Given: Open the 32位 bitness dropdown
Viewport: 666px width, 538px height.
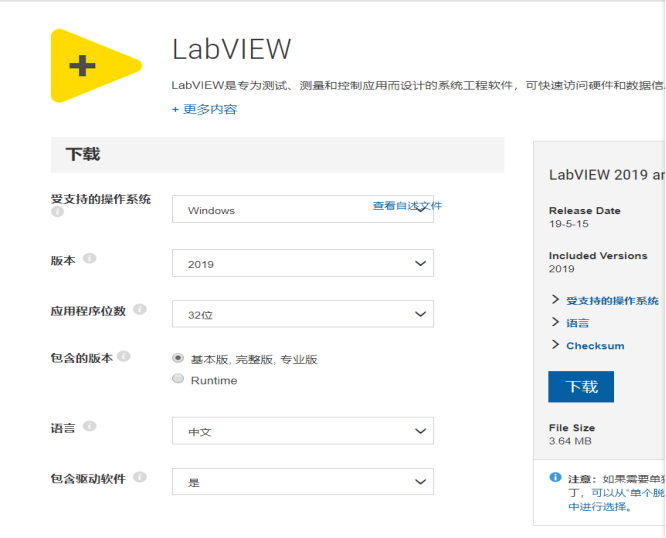Looking at the screenshot, I should (x=303, y=314).
